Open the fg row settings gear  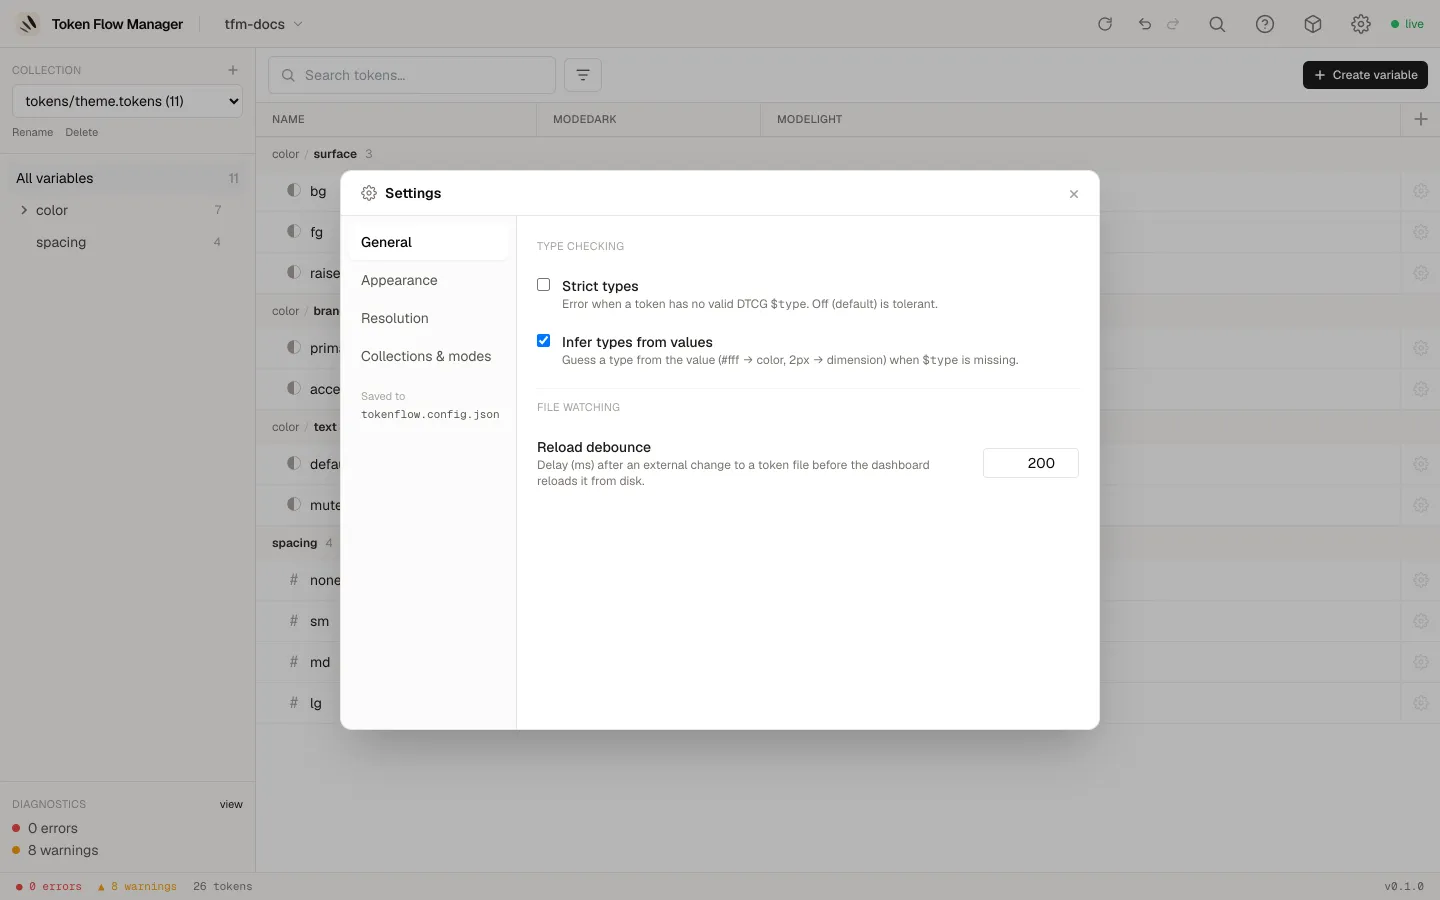1421,232
